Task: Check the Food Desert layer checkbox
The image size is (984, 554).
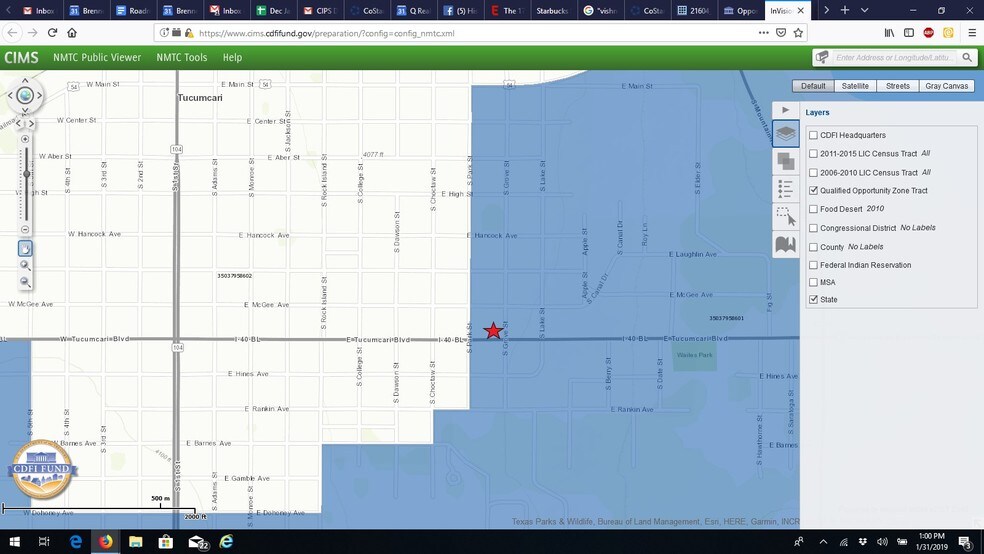Action: pos(813,209)
